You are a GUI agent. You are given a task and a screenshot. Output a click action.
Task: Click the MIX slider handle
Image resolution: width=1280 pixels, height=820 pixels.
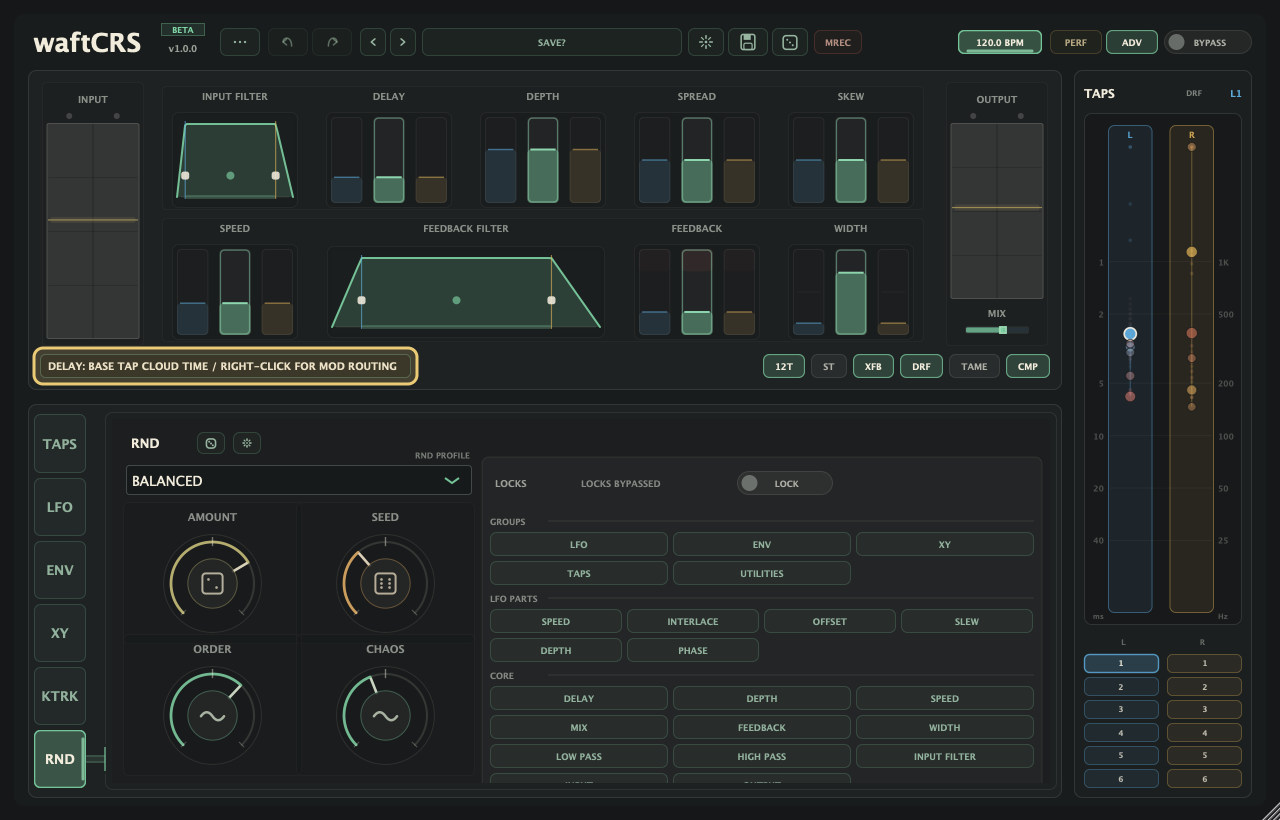[1003, 330]
